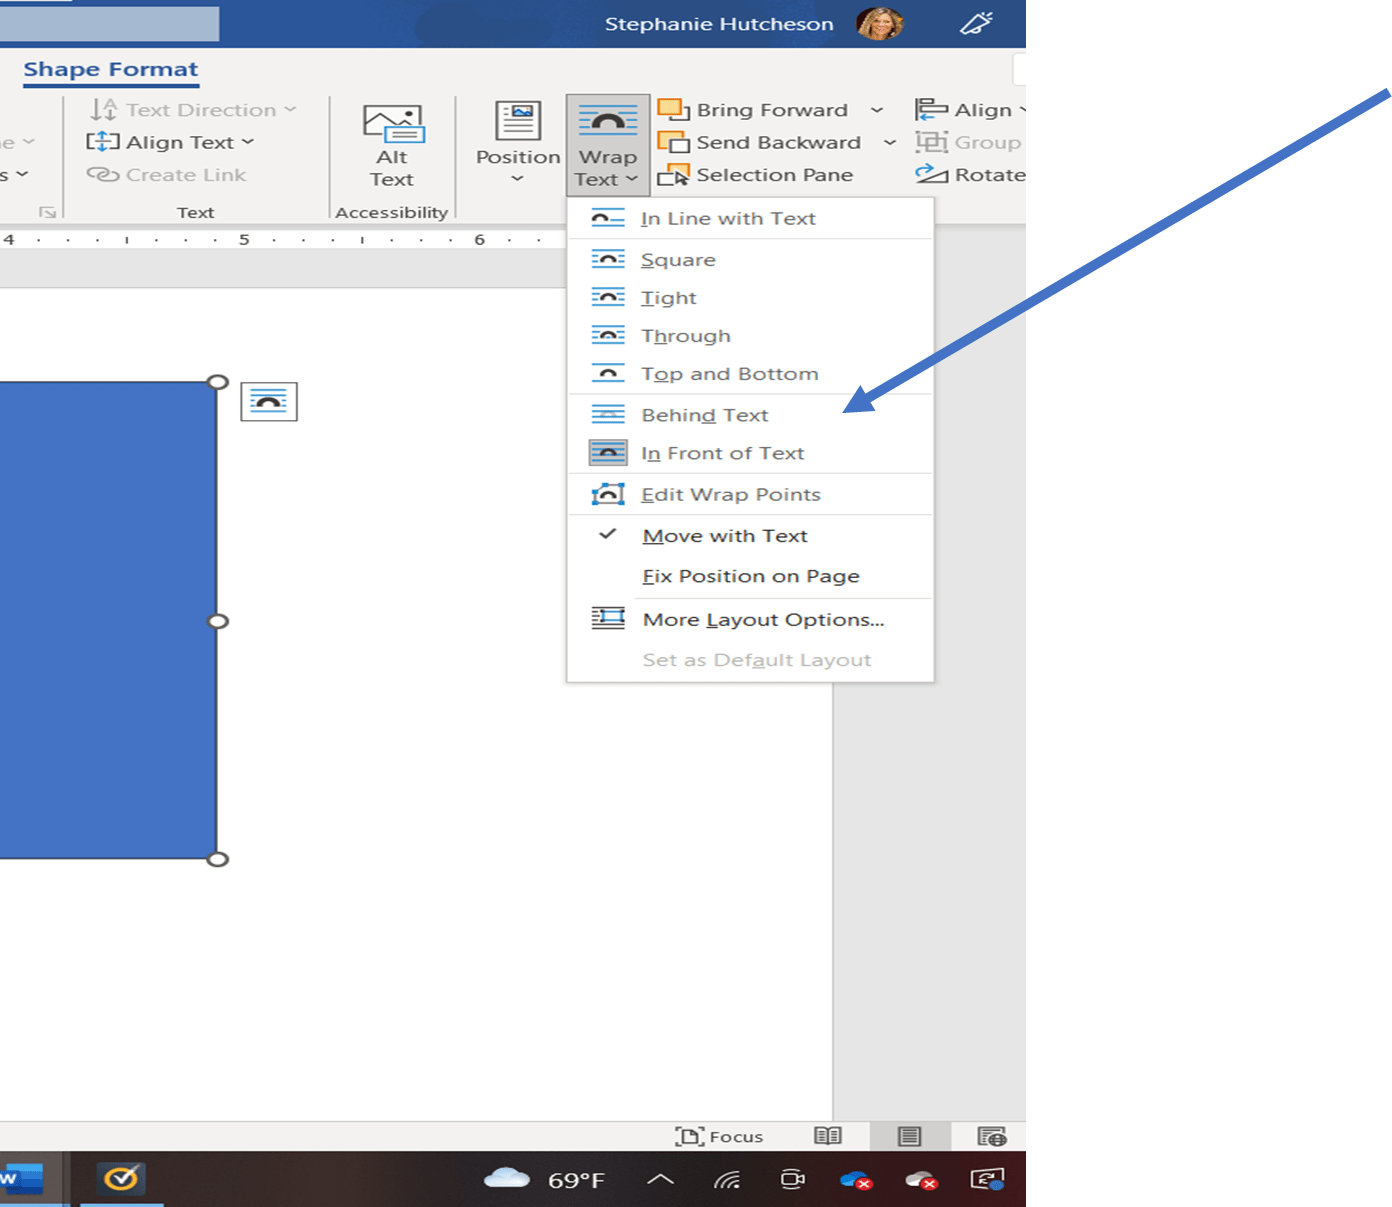Toggle off Move with Text
Screen dimensions: 1392x1207
click(724, 535)
